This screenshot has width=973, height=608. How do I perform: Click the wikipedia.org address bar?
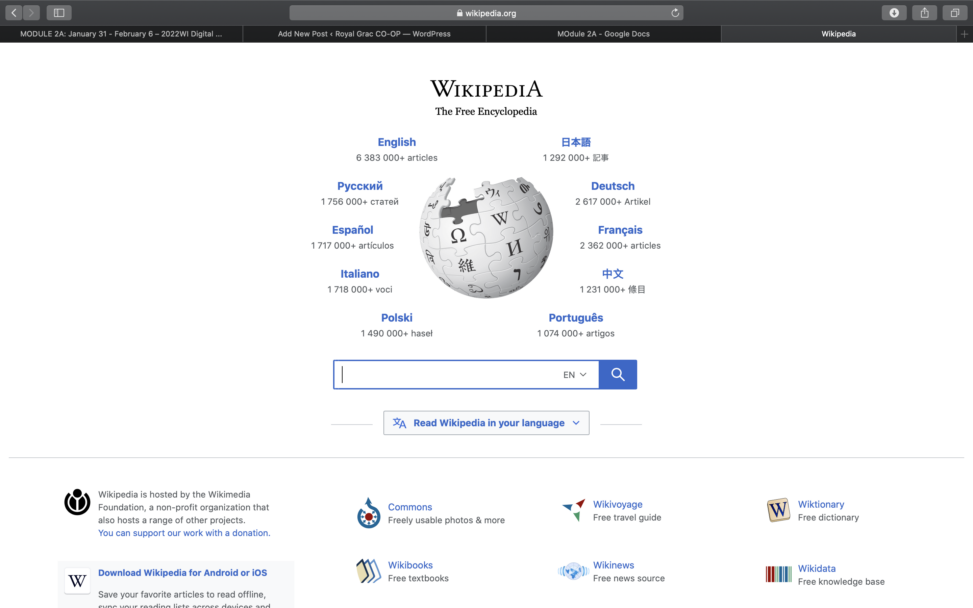(x=486, y=12)
